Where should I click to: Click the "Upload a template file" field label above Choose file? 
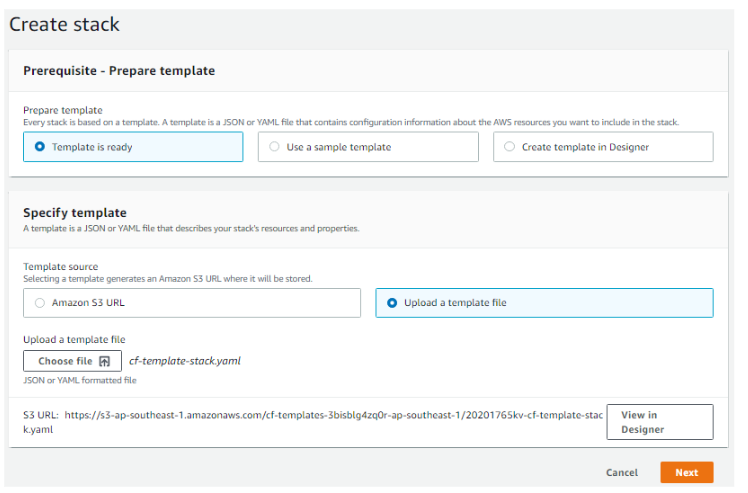click(x=74, y=340)
